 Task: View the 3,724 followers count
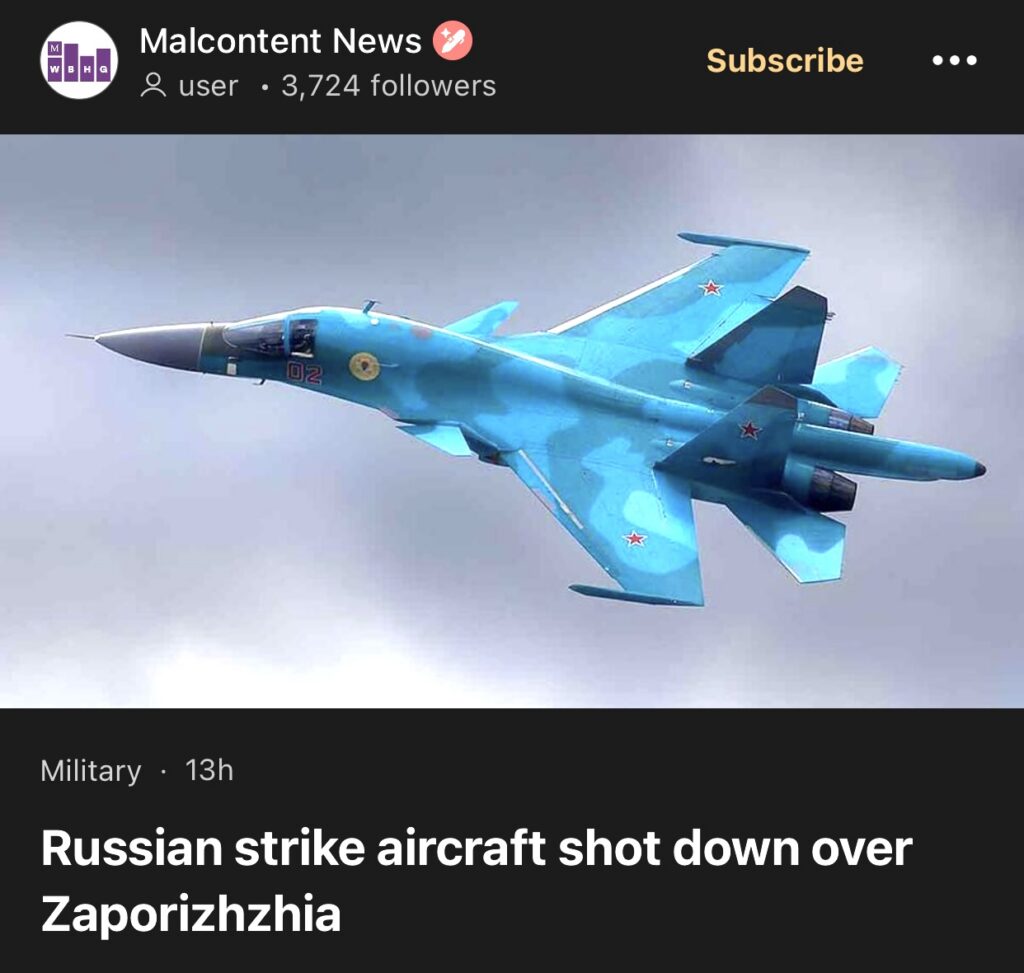[389, 86]
